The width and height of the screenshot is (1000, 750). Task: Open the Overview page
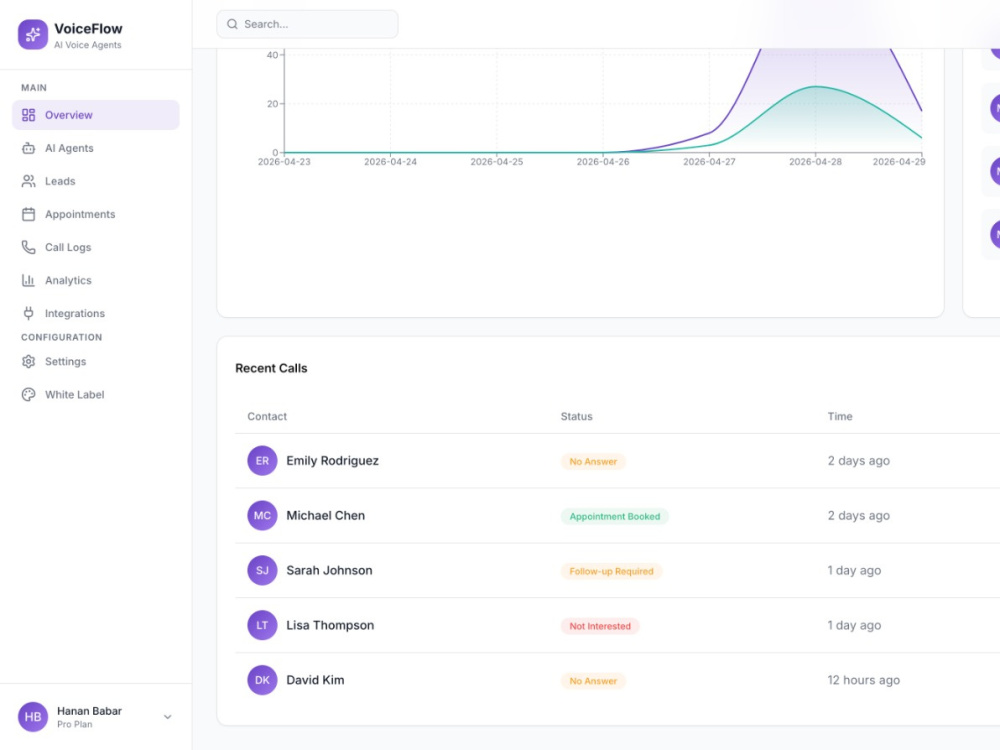pyautogui.click(x=96, y=115)
